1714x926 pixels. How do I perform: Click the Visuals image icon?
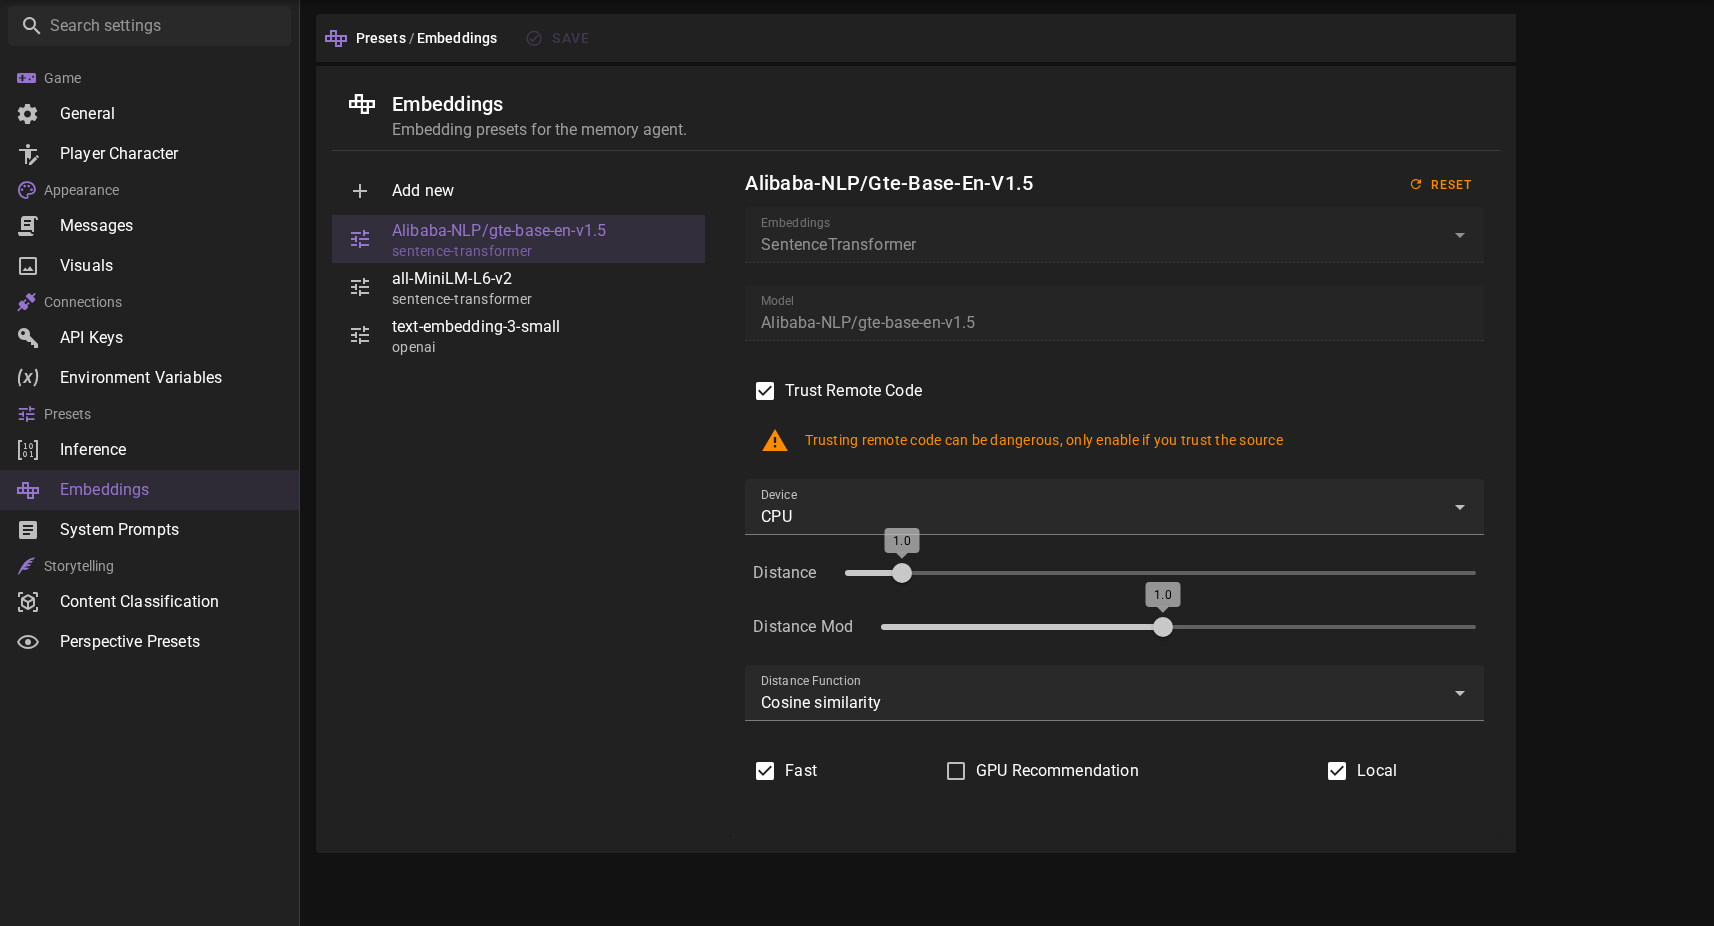click(x=28, y=266)
